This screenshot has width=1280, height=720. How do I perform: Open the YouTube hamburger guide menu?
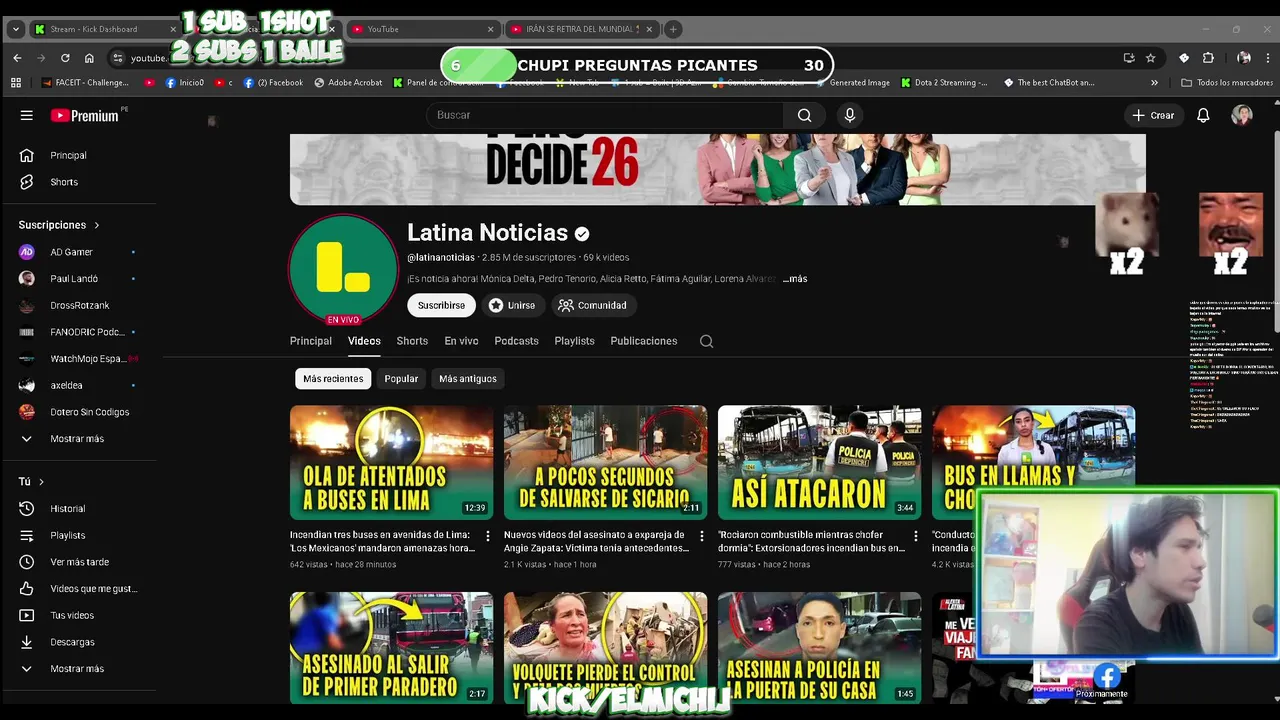point(27,115)
